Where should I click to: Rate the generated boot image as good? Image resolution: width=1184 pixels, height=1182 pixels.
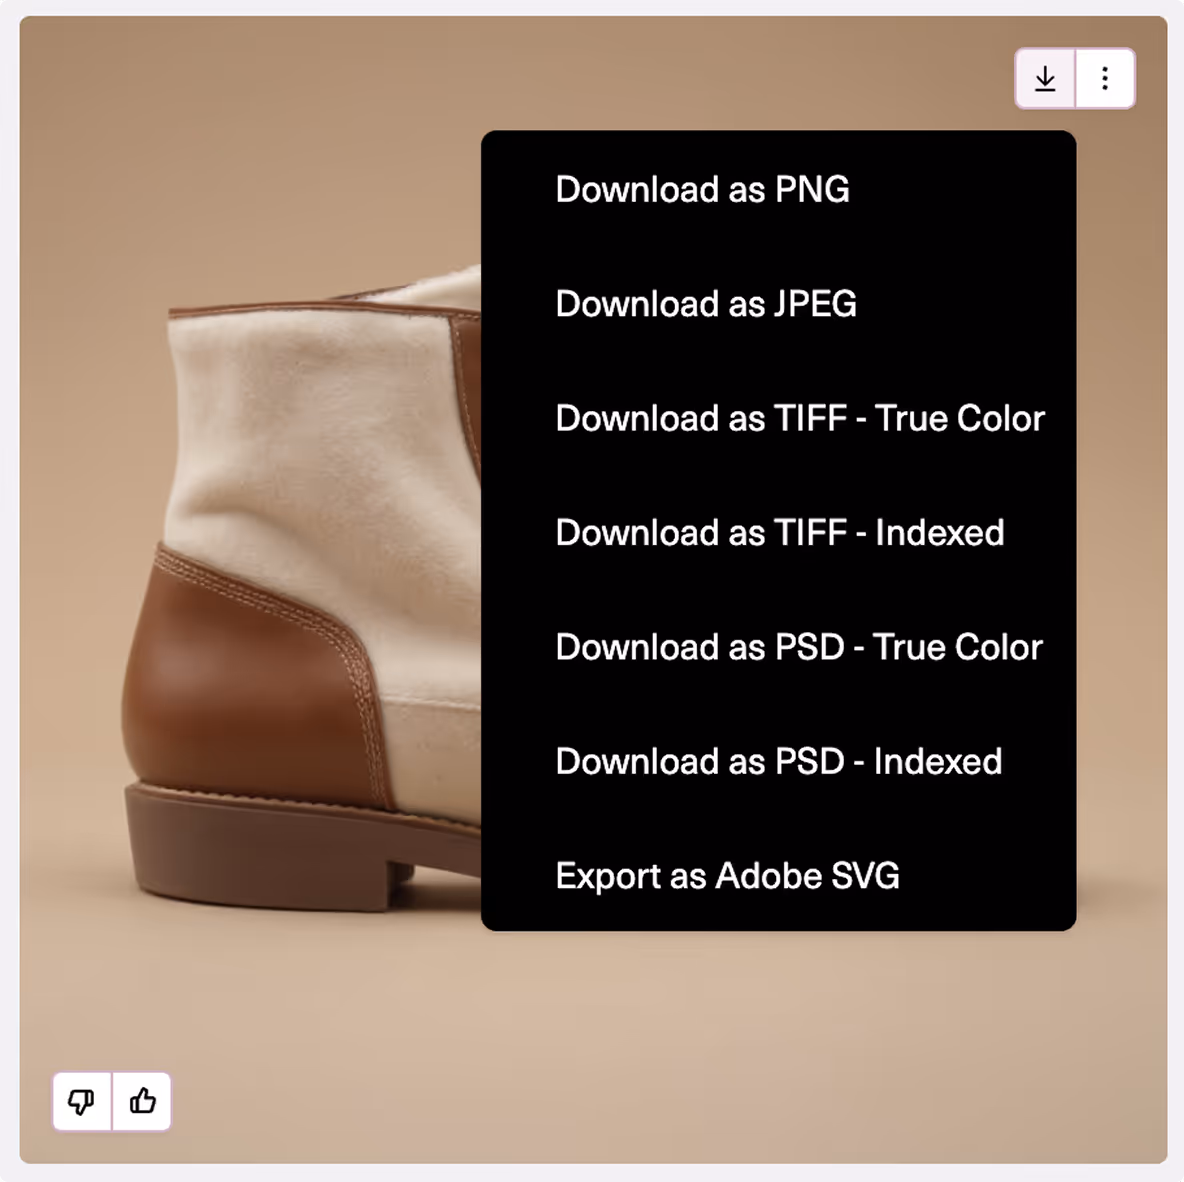pos(142,1101)
